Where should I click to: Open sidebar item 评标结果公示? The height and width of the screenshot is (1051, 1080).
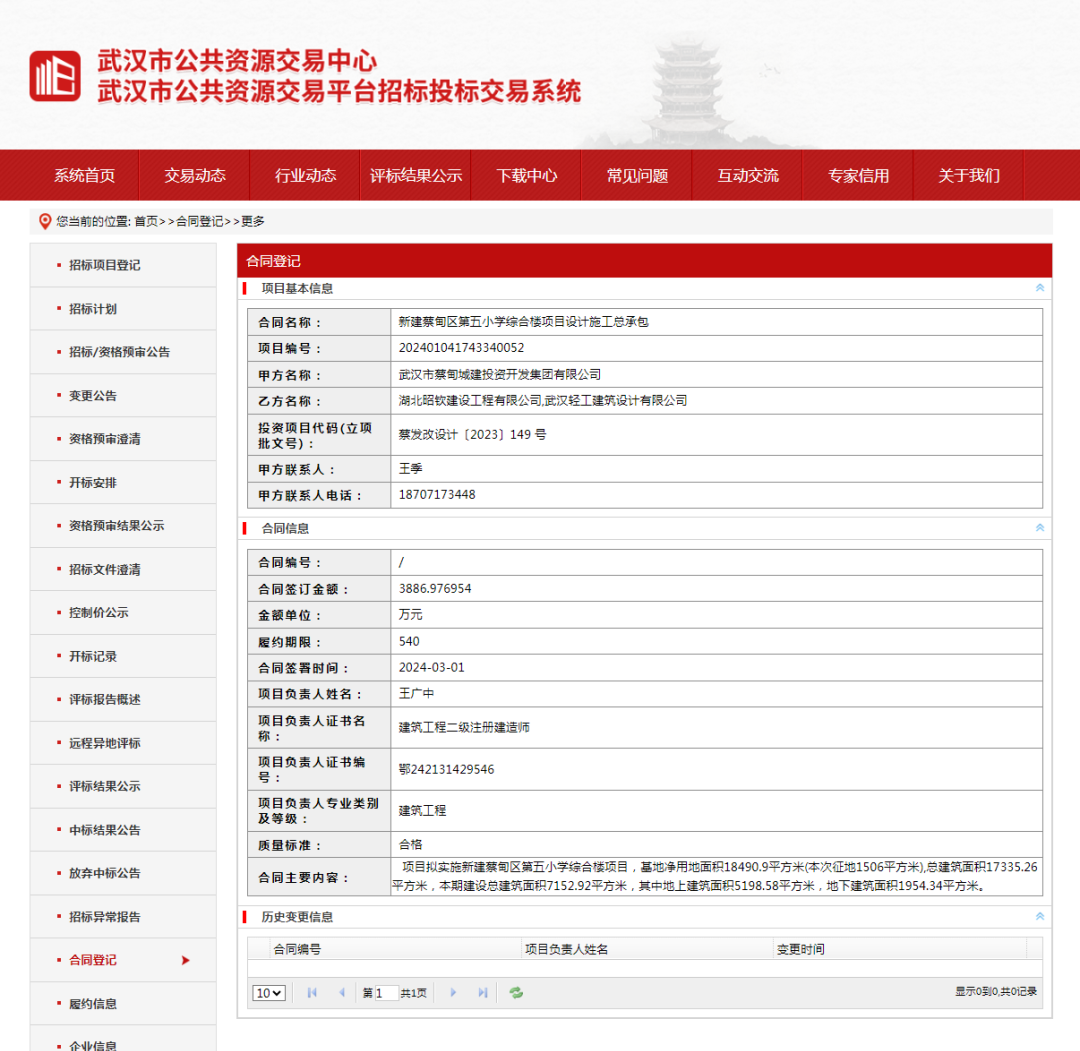tap(105, 786)
